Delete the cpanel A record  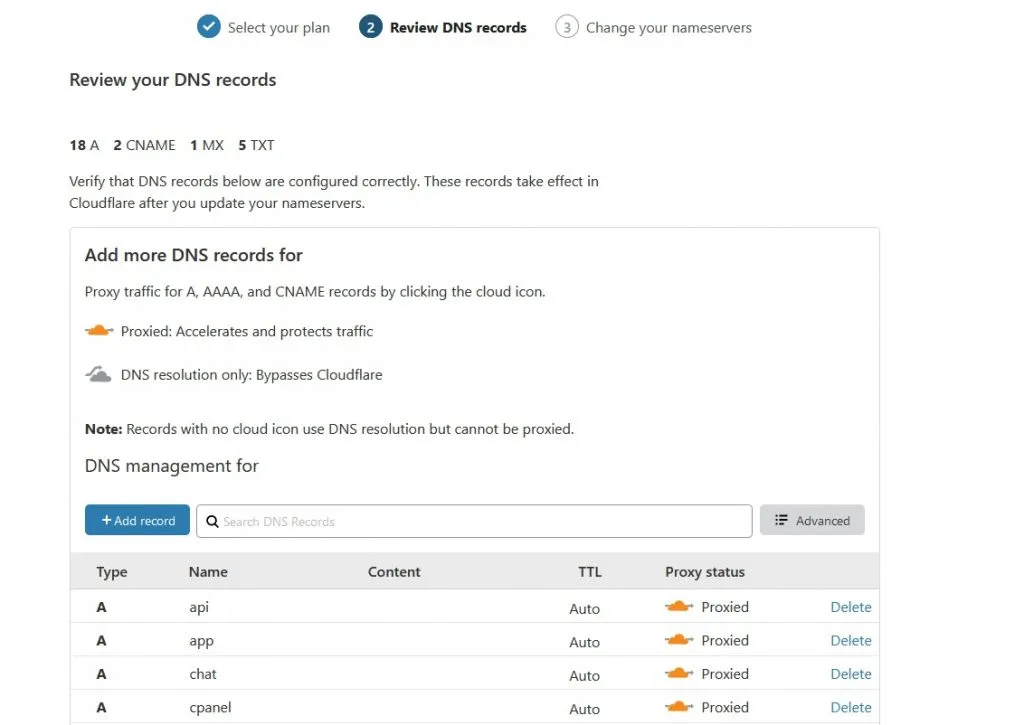click(850, 707)
